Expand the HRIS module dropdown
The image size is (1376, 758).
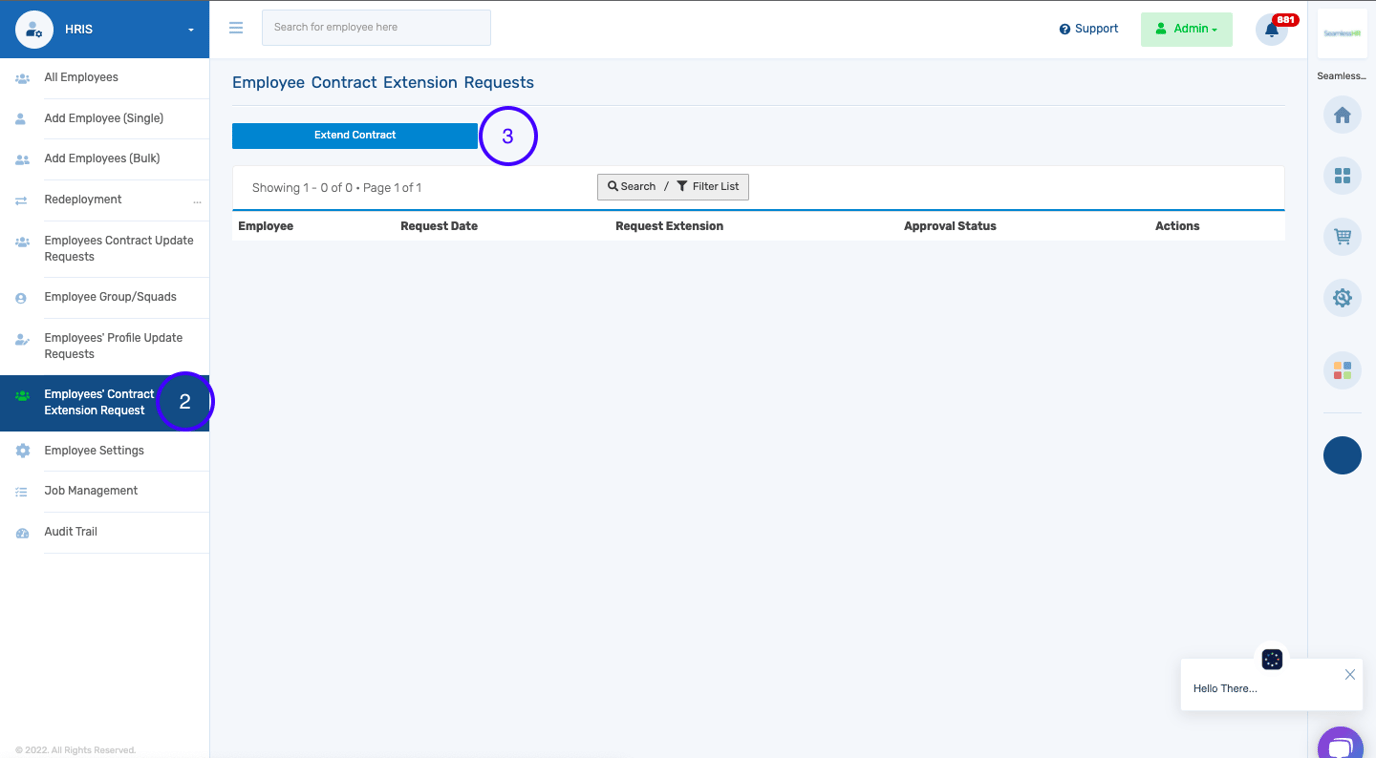pyautogui.click(x=190, y=30)
